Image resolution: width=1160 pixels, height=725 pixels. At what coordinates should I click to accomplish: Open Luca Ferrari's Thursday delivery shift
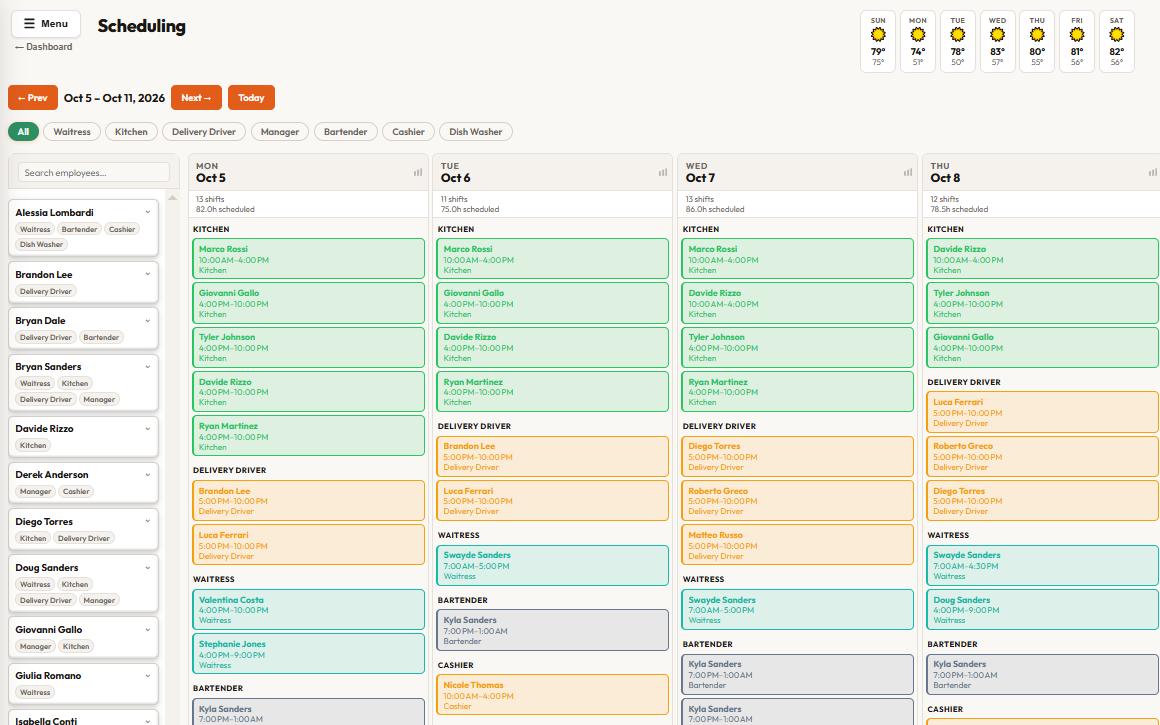tap(1042, 412)
